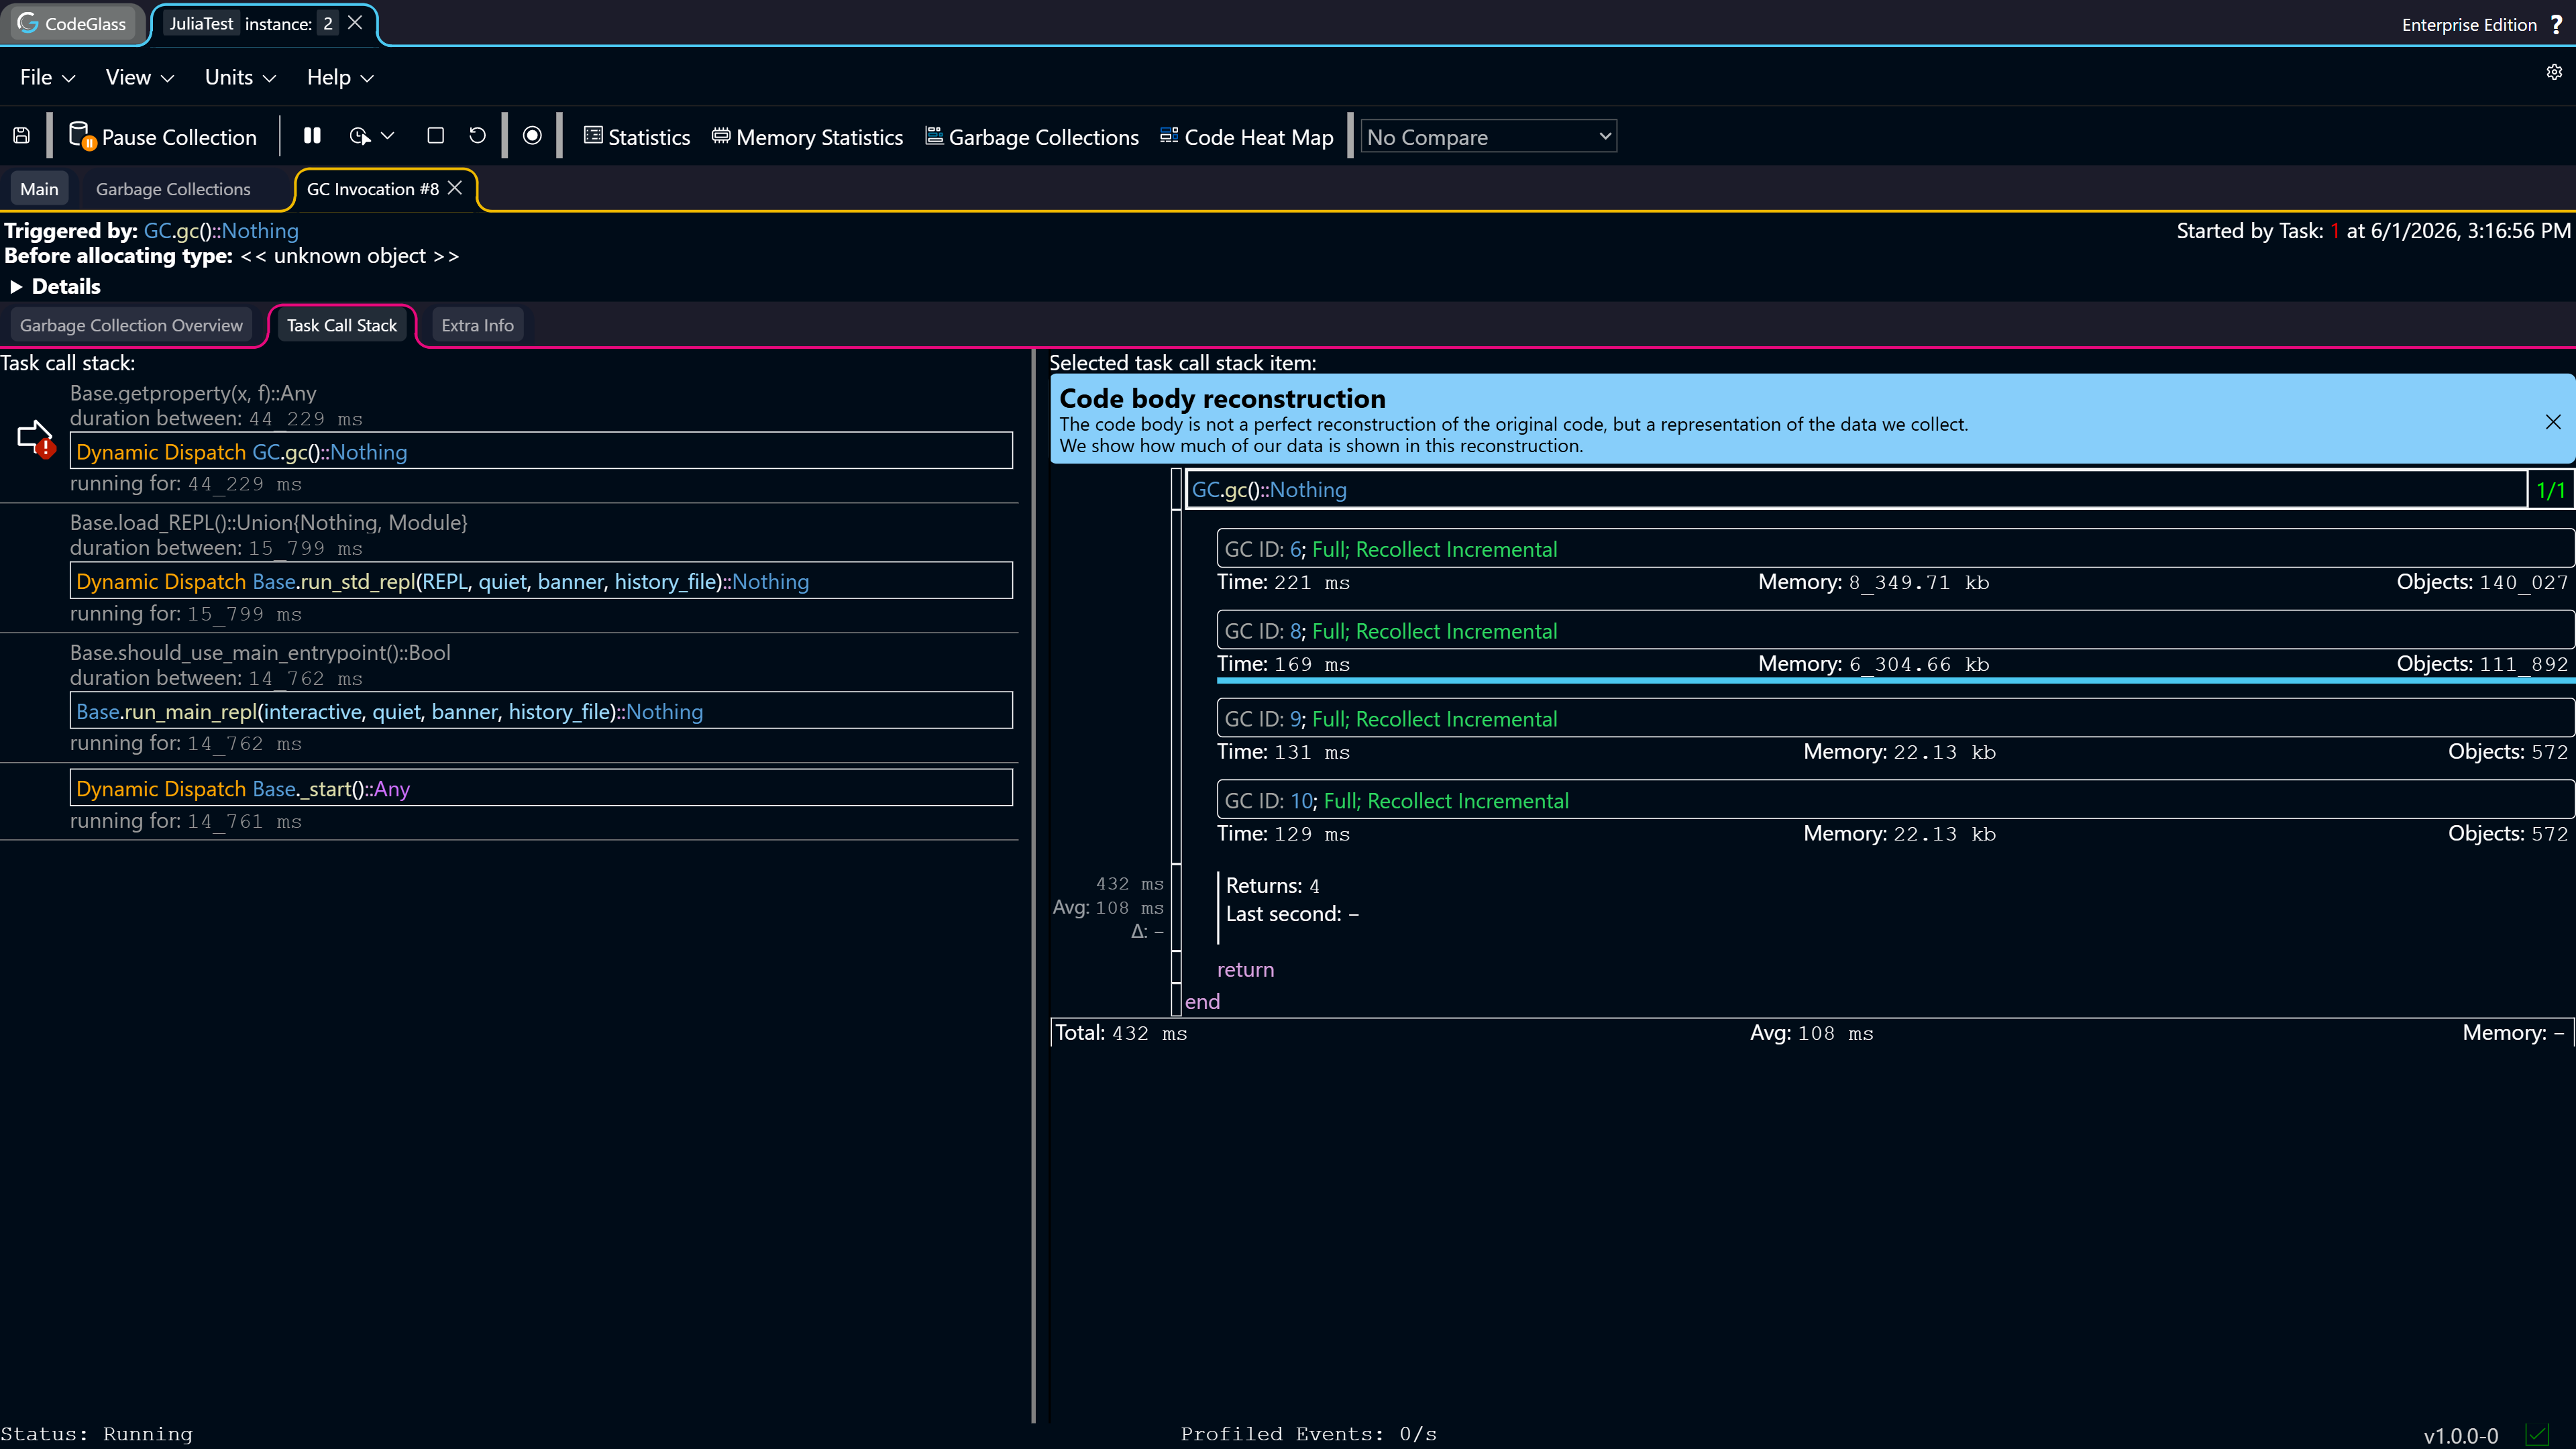Click the CodeGlass home tab

72,23
